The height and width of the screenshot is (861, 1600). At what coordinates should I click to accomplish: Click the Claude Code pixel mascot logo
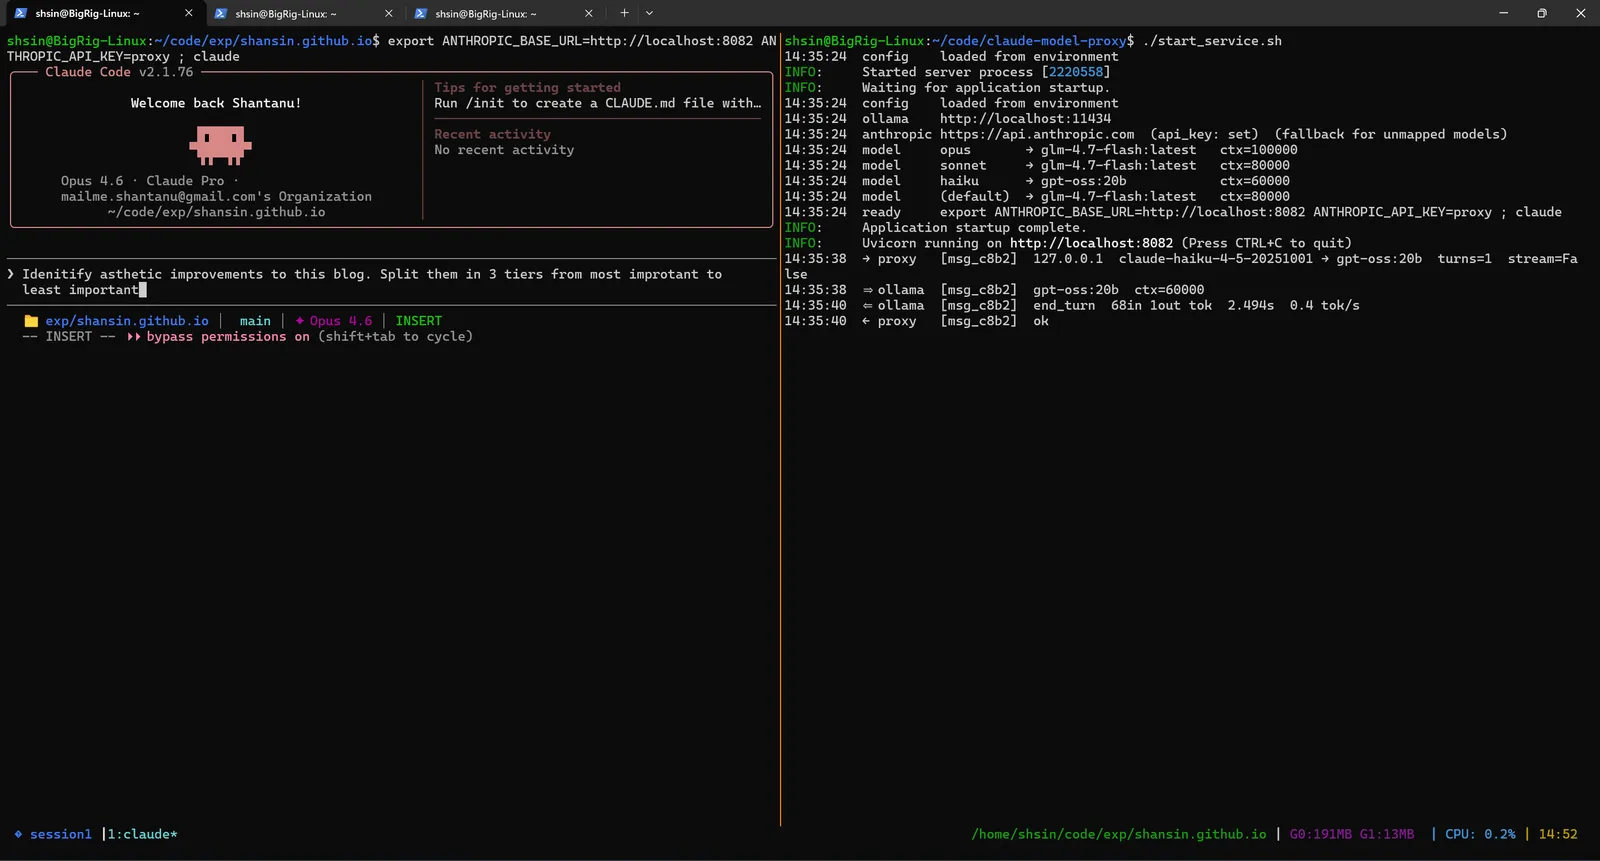click(220, 146)
